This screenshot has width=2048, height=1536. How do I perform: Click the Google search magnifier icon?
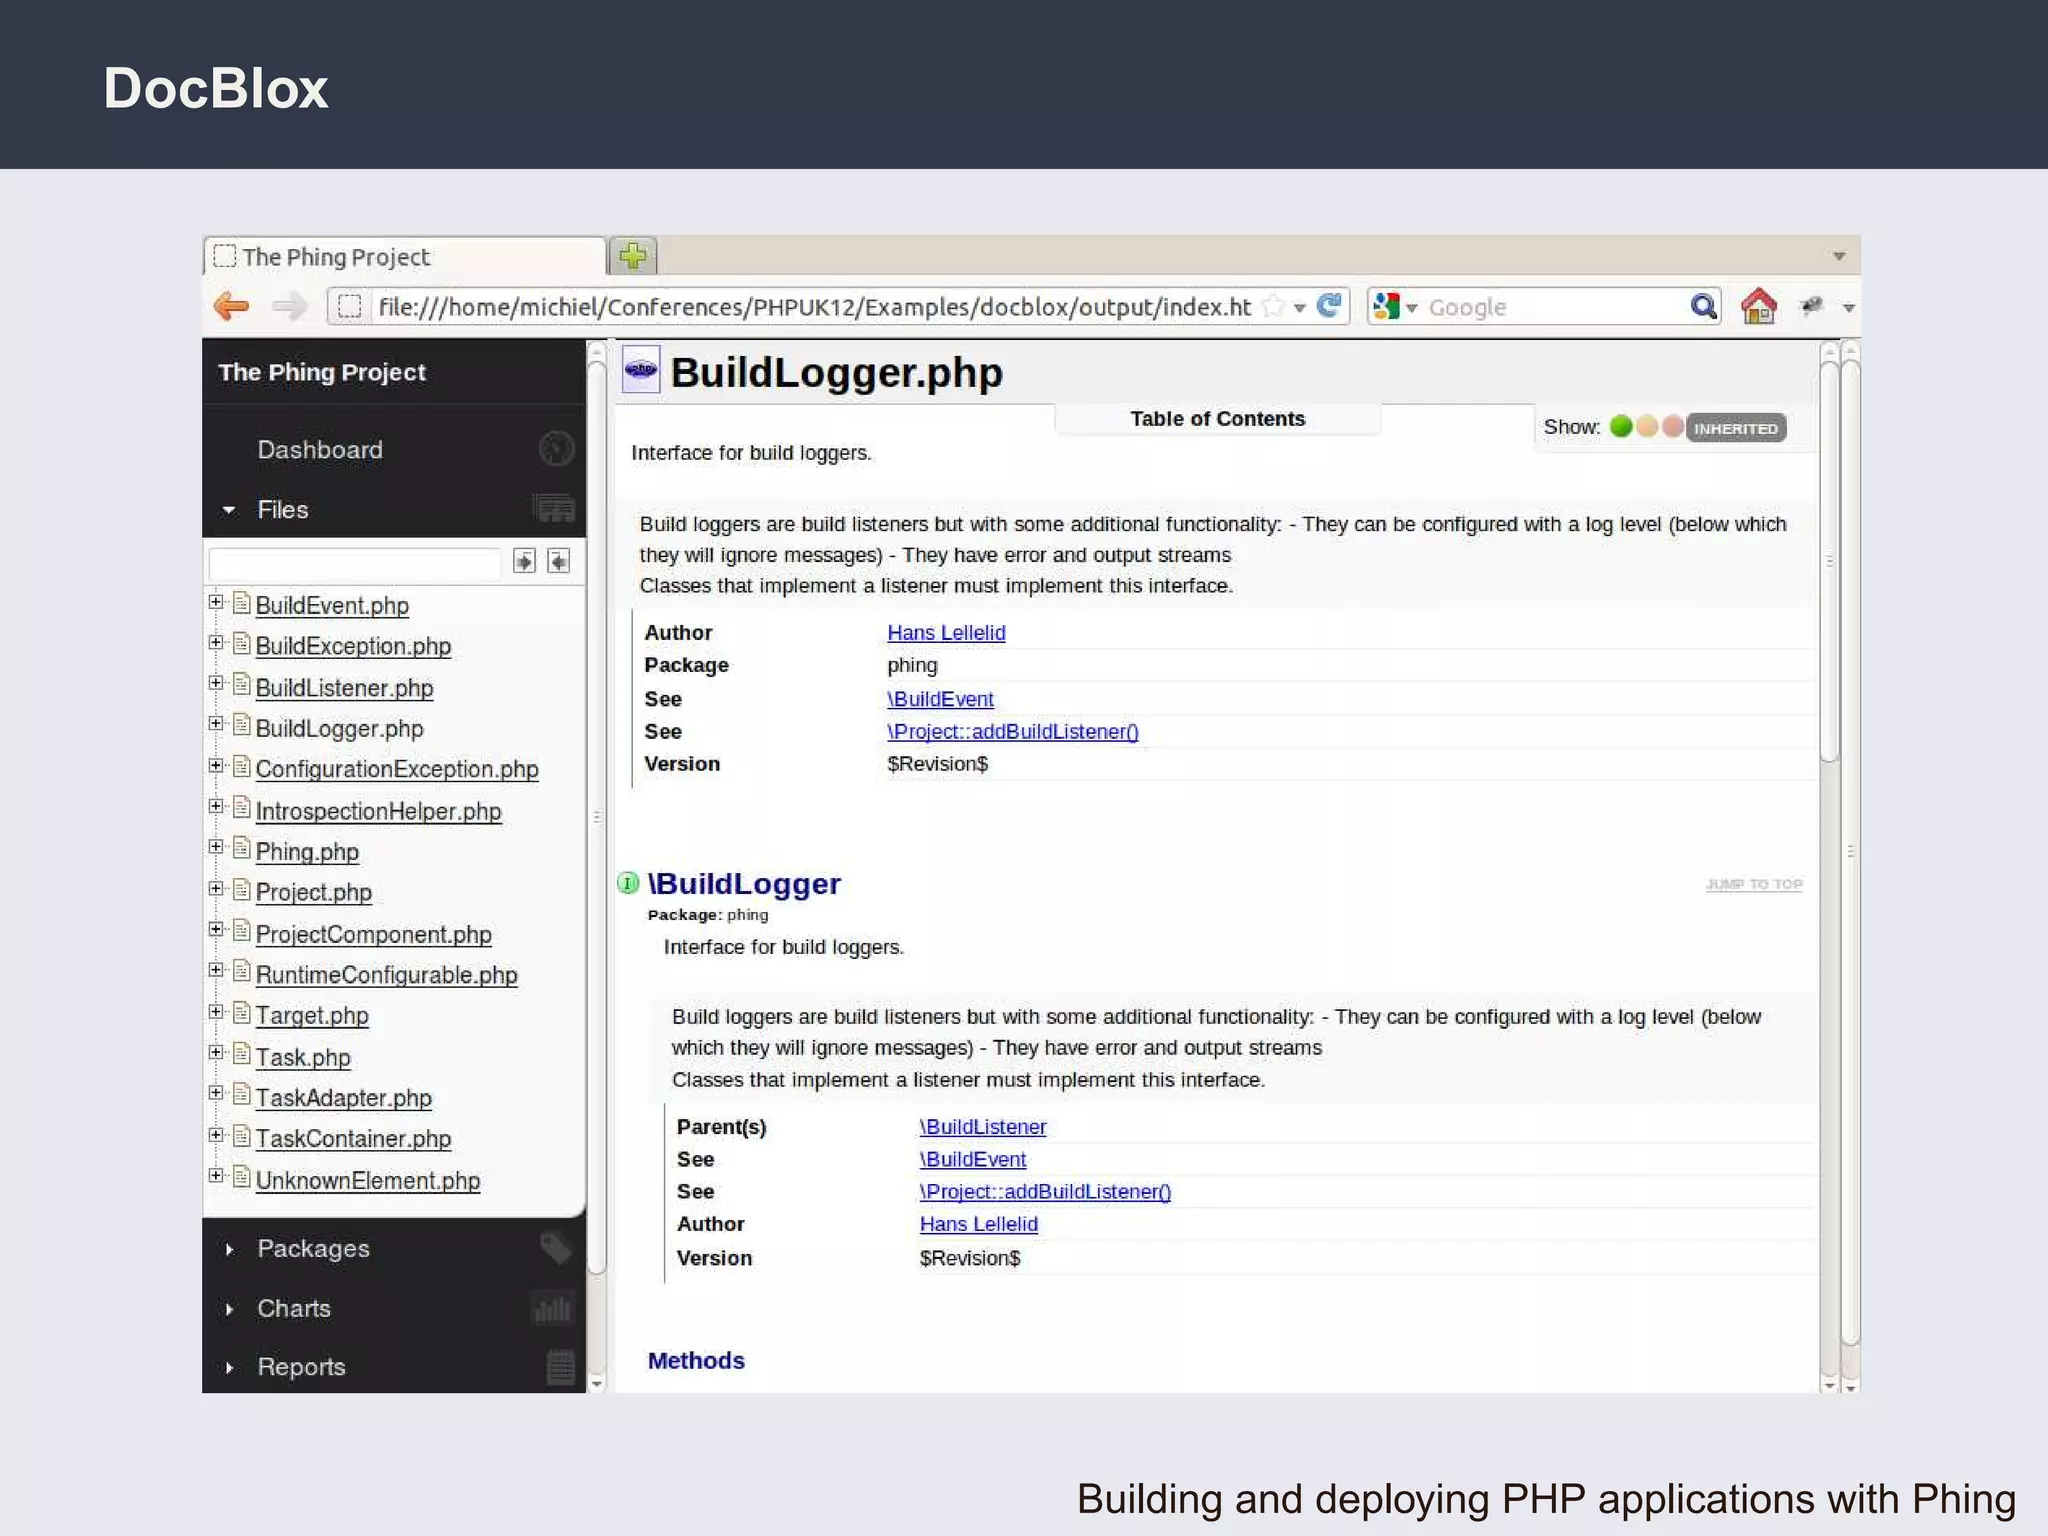point(1703,306)
